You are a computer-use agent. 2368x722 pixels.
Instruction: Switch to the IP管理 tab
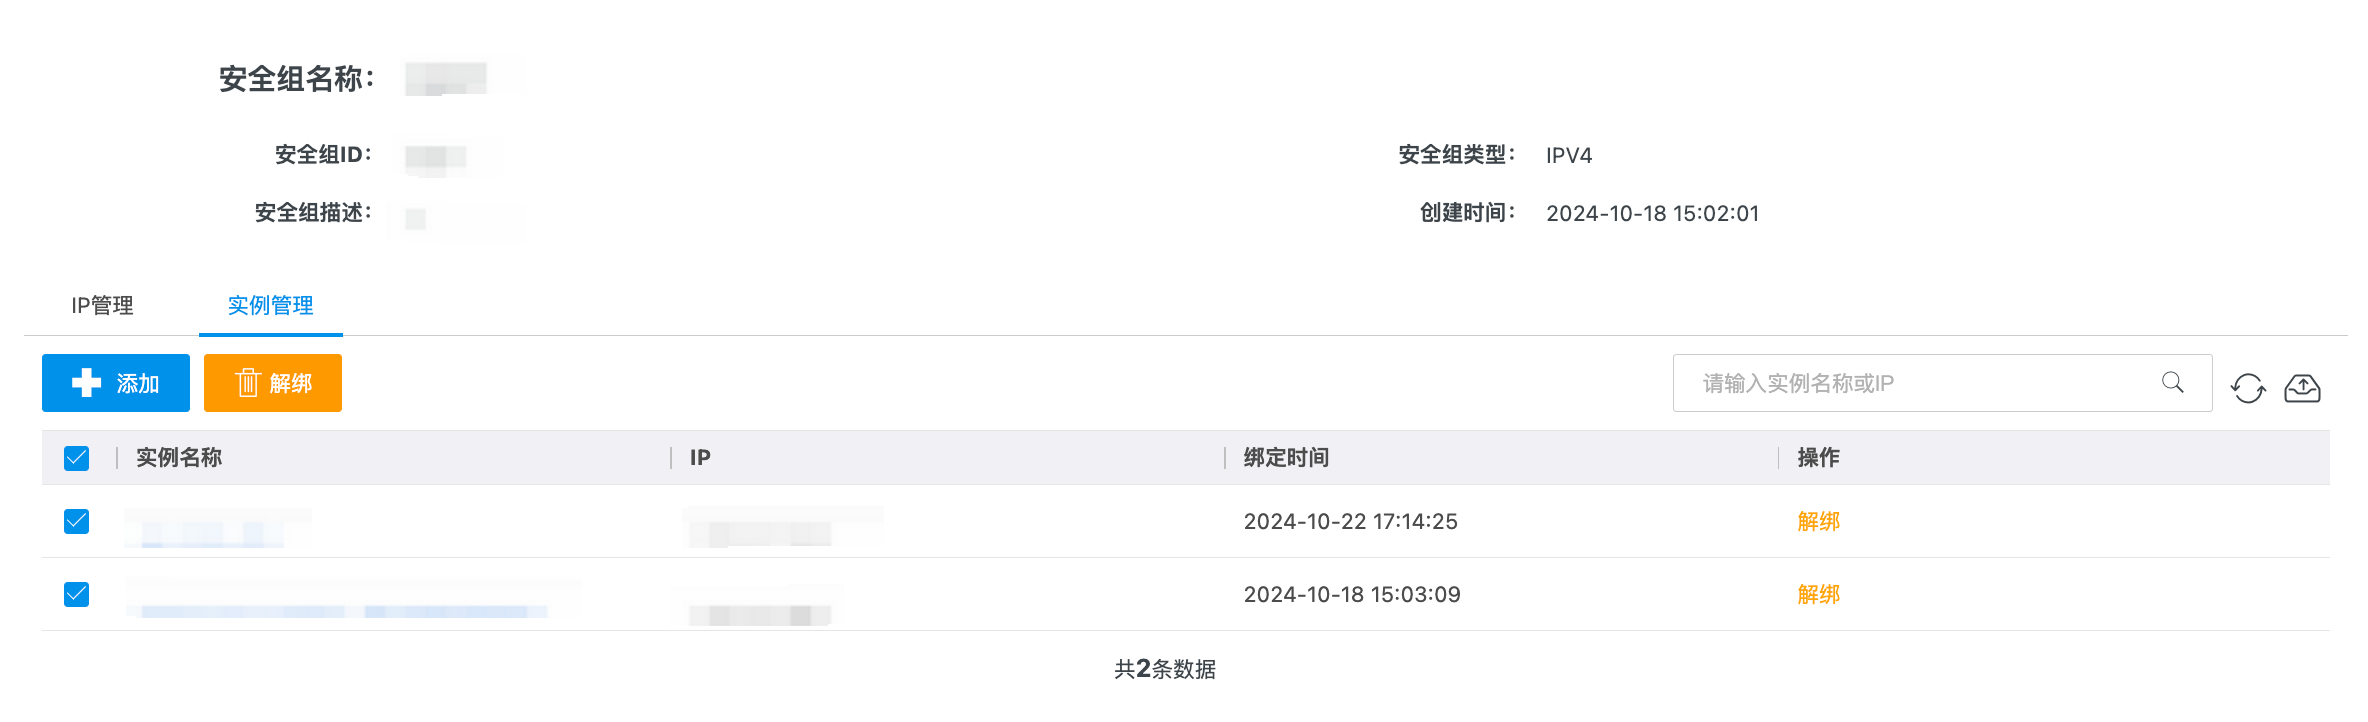[x=102, y=305]
